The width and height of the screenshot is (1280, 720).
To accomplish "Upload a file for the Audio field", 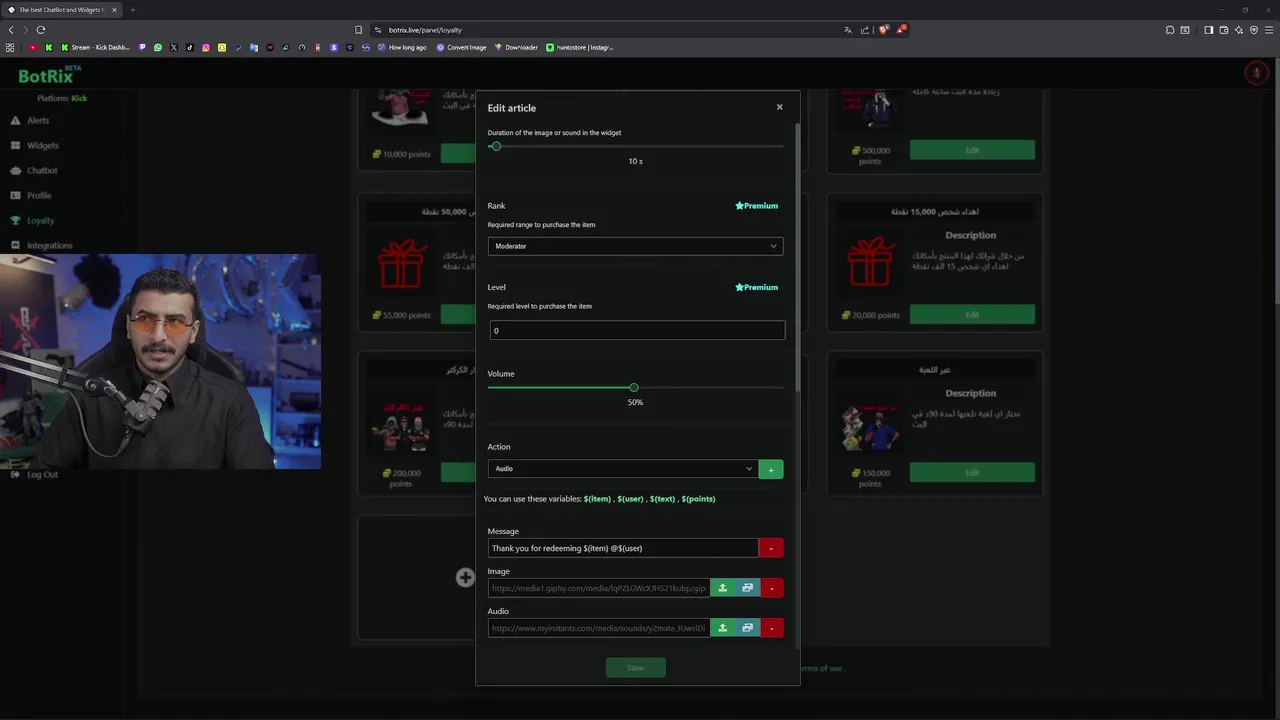I will pos(722,628).
